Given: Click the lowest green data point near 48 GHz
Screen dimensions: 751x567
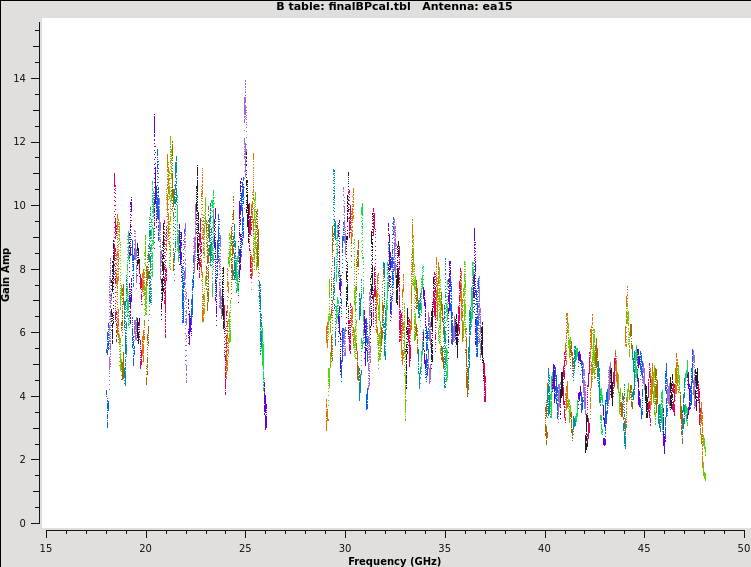Looking at the screenshot, I should tap(705, 478).
